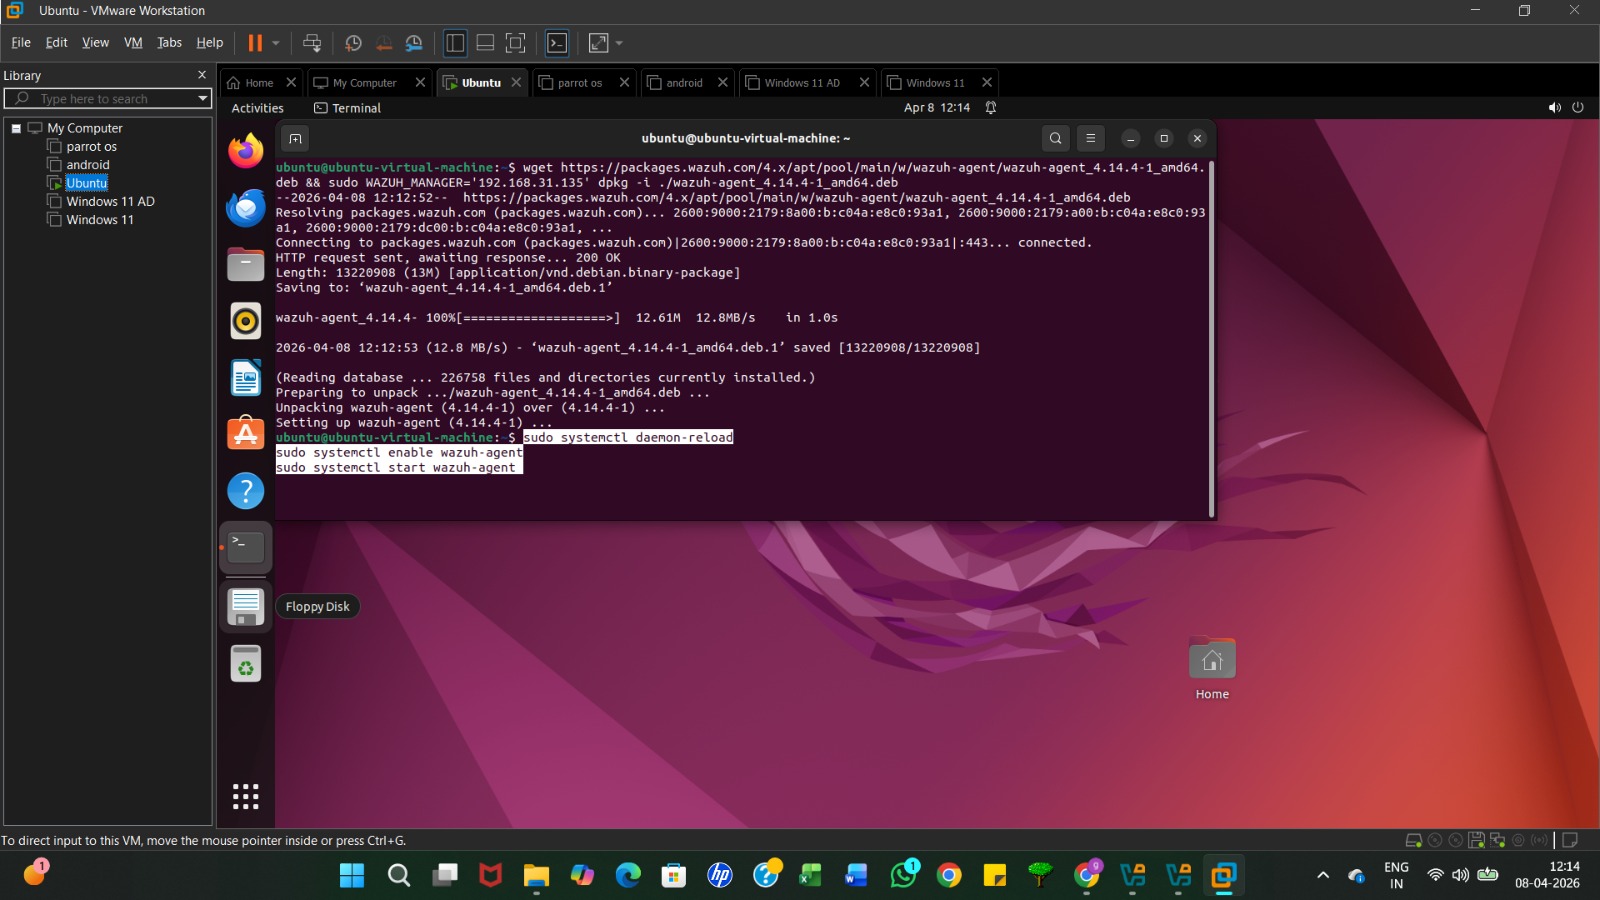Enter full screen mode via toolbar icon
Image resolution: width=1600 pixels, height=900 pixels.
click(x=515, y=43)
